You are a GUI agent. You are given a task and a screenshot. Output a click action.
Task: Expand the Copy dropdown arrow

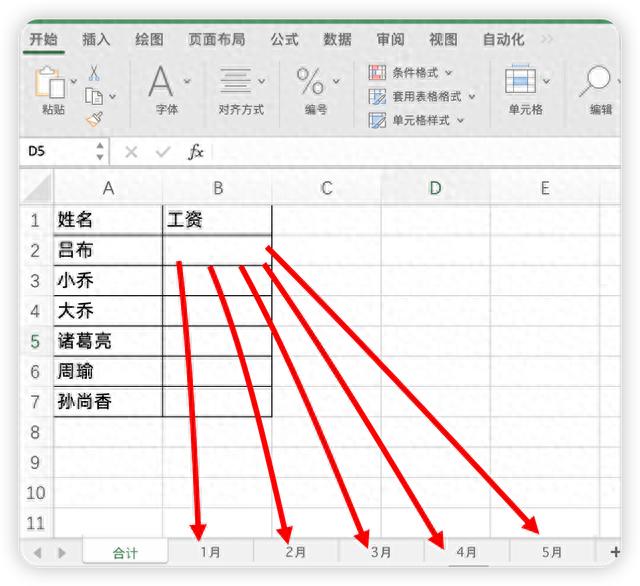click(x=112, y=97)
